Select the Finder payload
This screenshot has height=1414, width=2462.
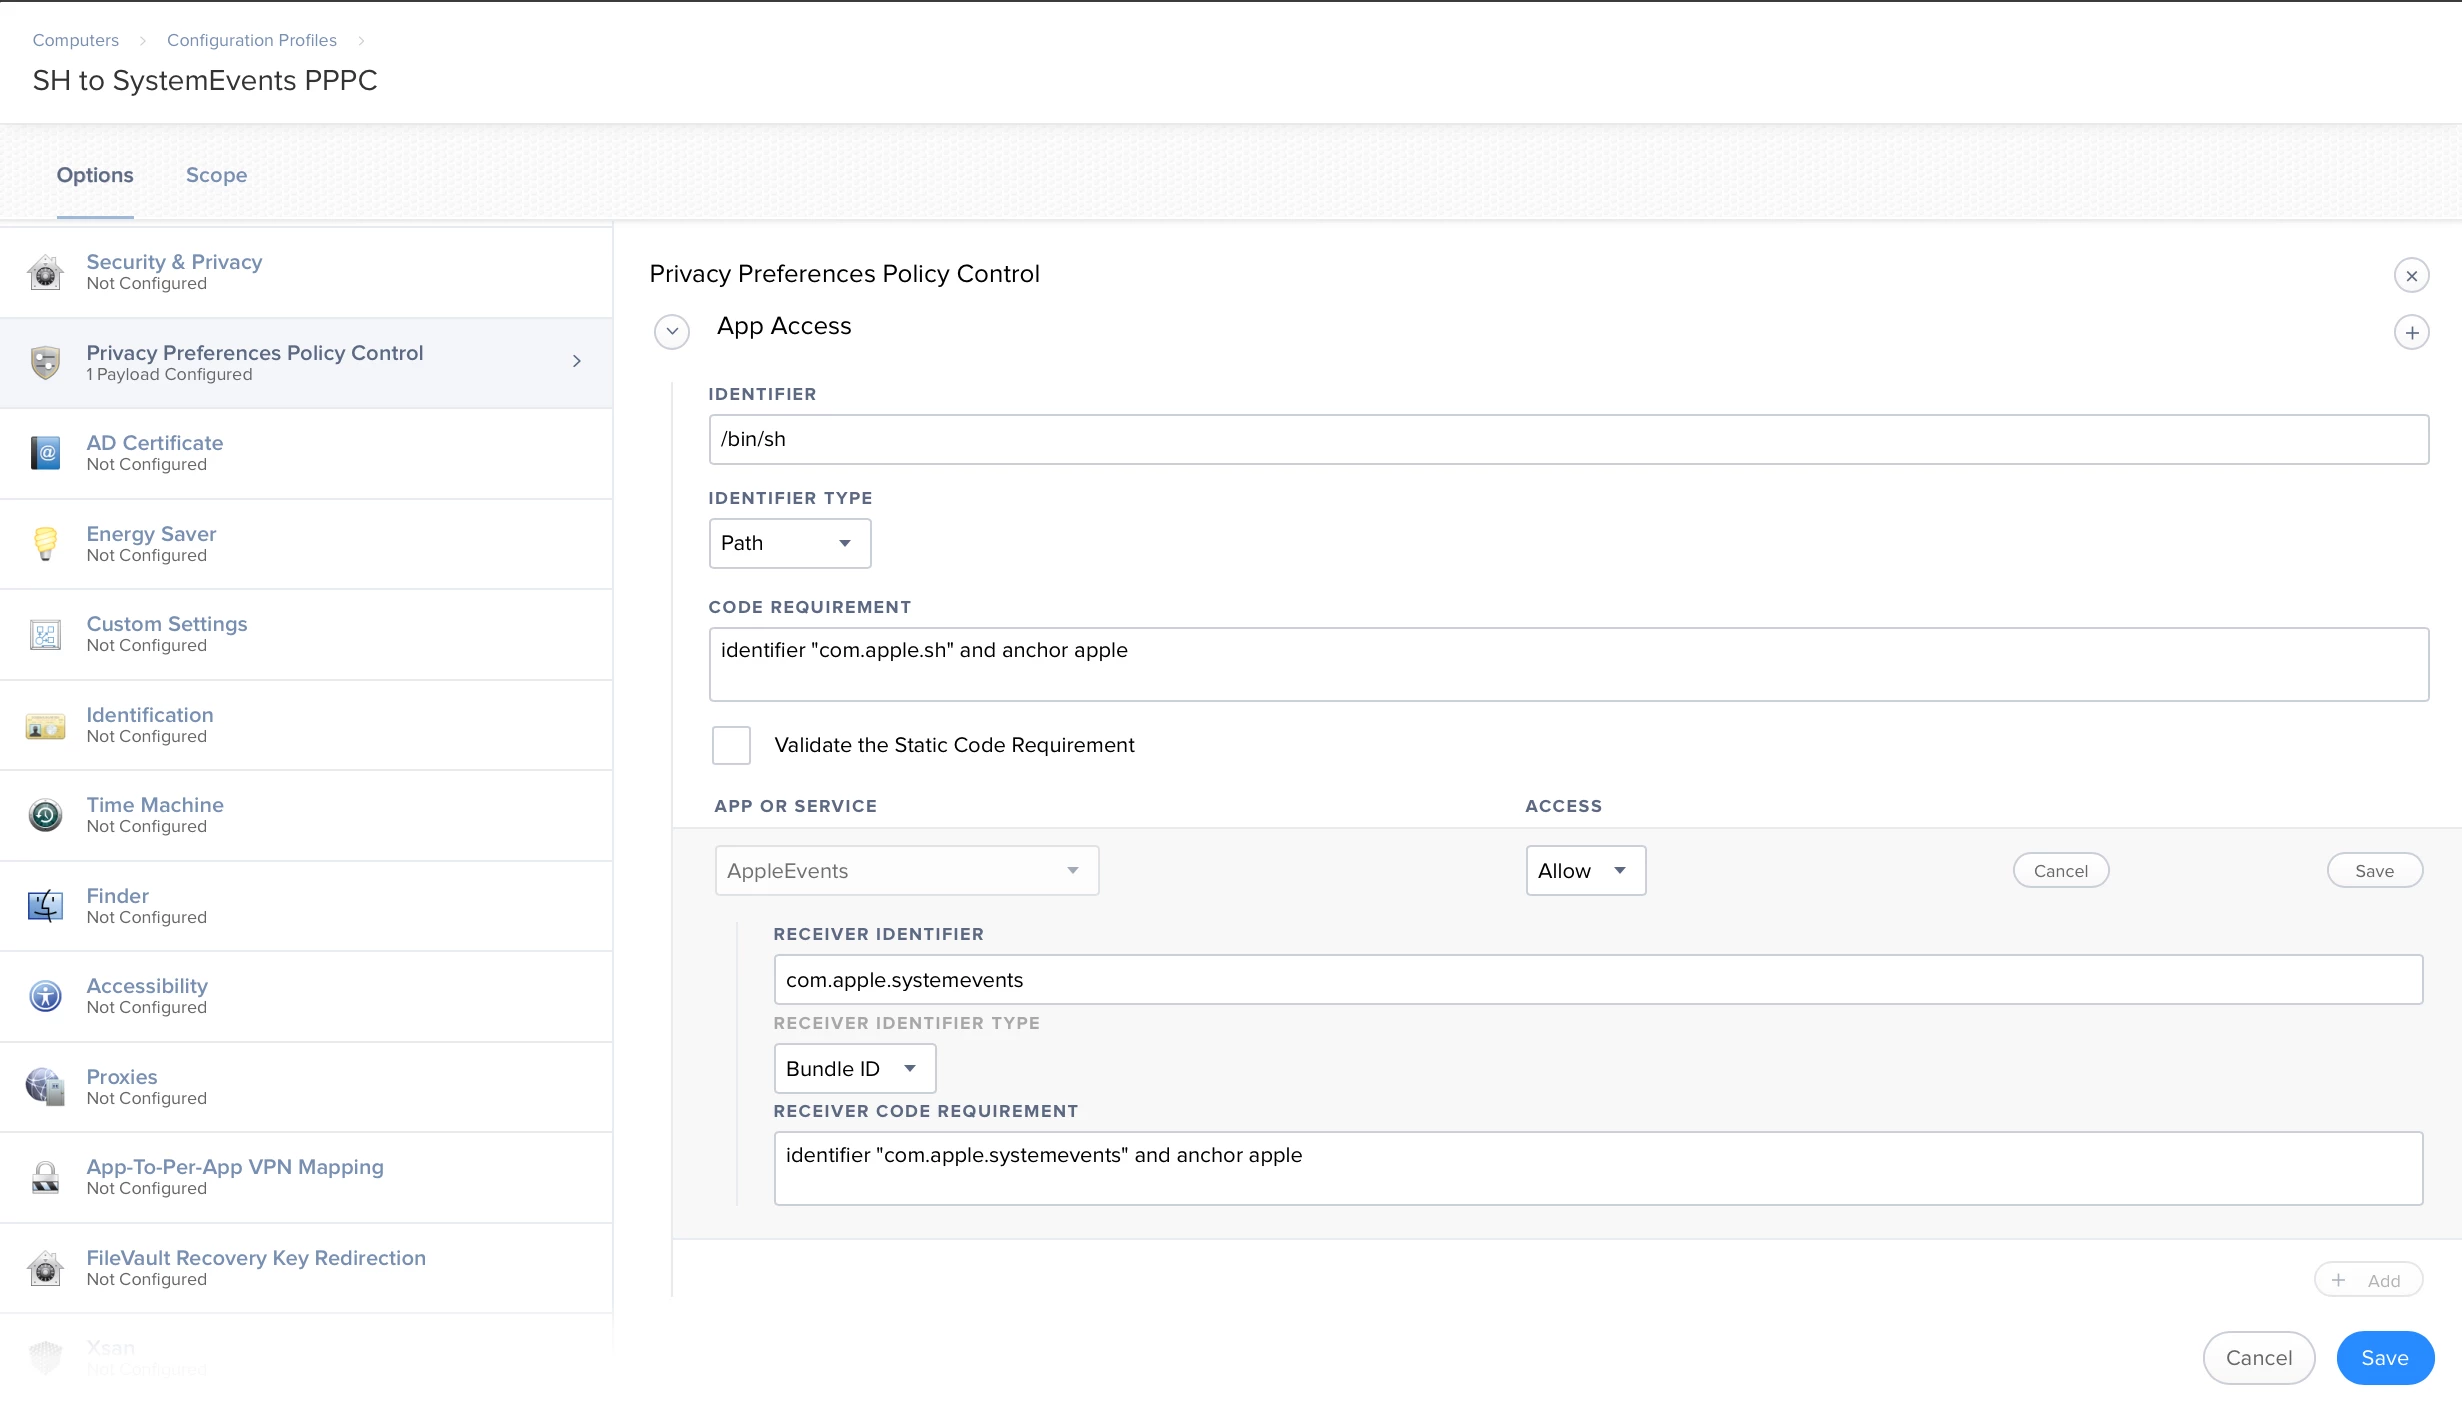click(306, 906)
